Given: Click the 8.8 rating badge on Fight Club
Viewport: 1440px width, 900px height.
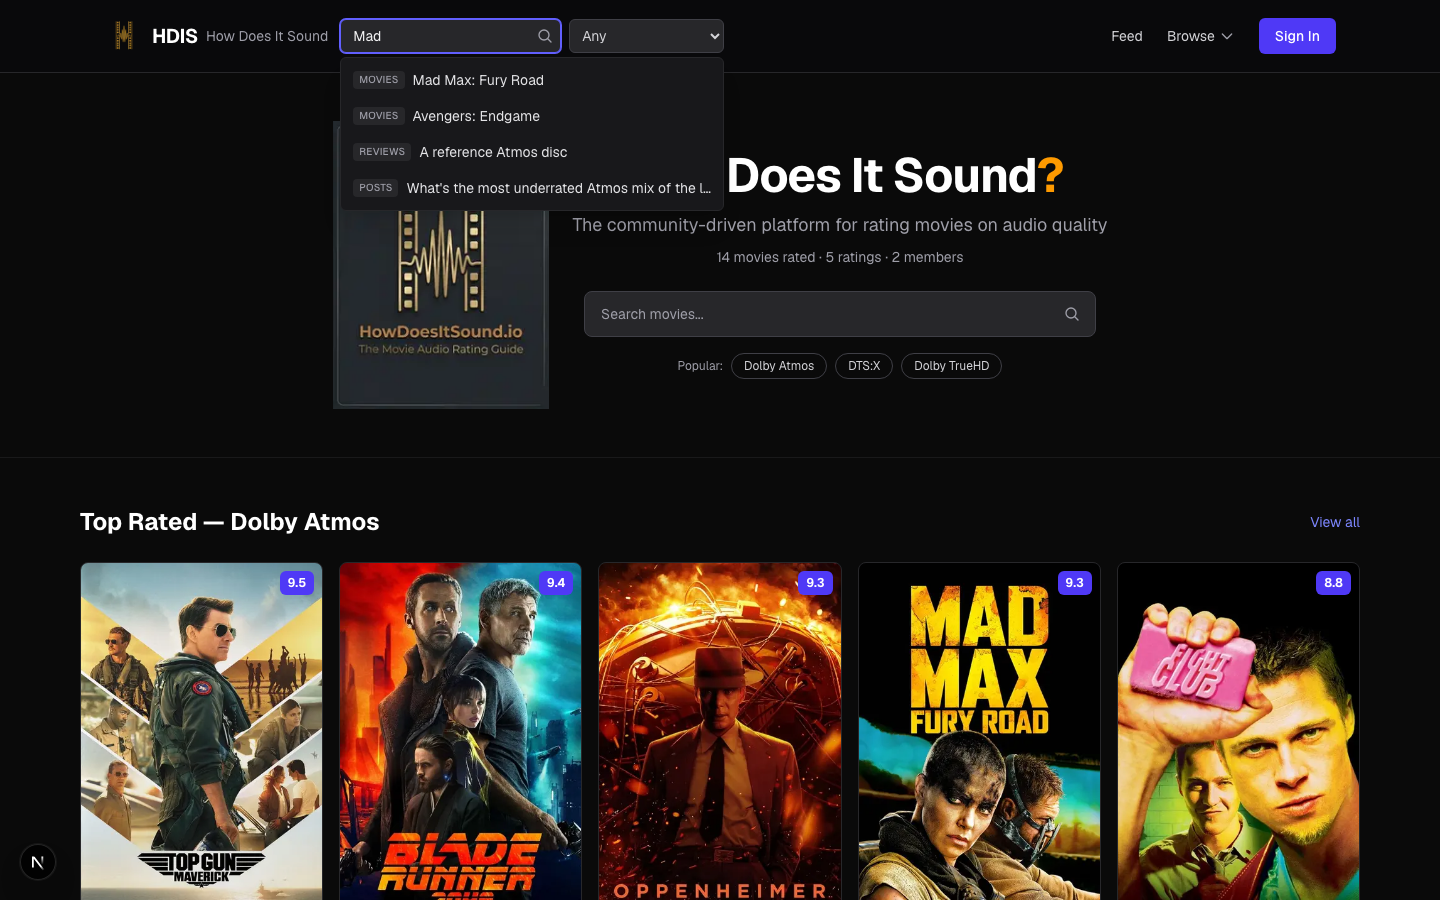Looking at the screenshot, I should (1333, 583).
